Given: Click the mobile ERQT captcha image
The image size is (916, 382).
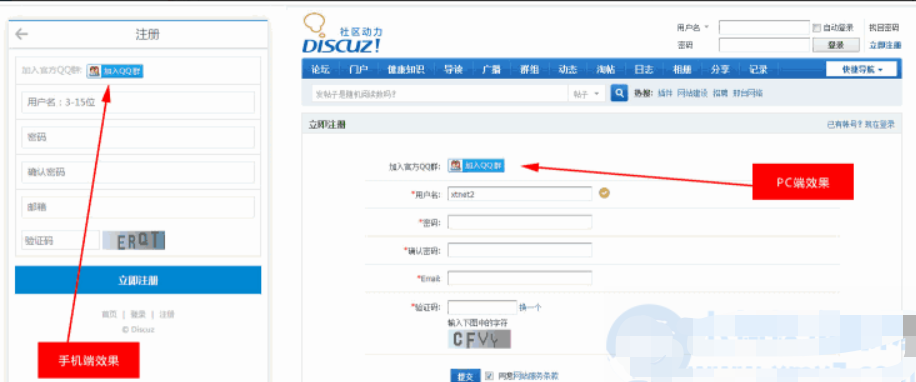Looking at the screenshot, I should (134, 241).
